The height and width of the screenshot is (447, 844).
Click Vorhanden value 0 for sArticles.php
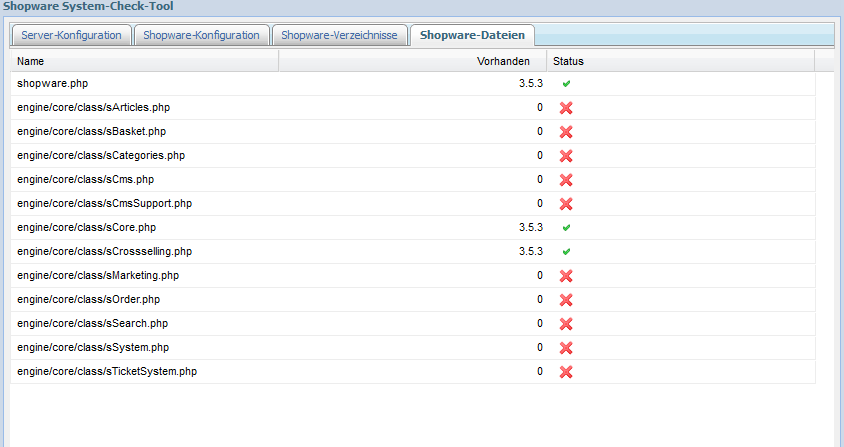point(540,107)
